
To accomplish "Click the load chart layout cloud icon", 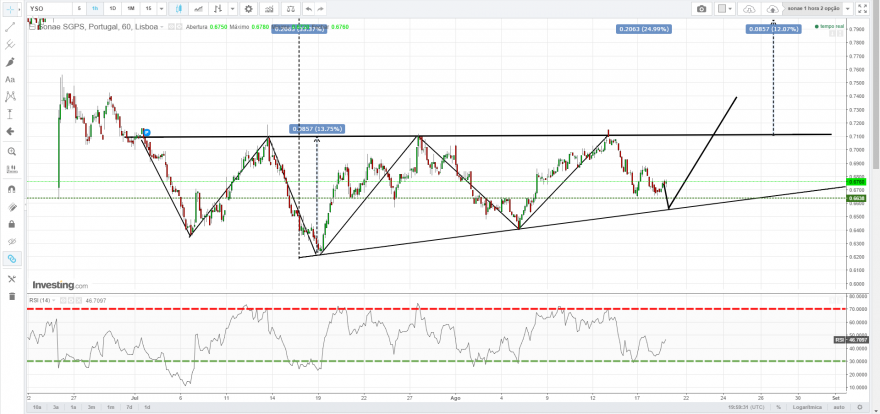I will 749,9.
